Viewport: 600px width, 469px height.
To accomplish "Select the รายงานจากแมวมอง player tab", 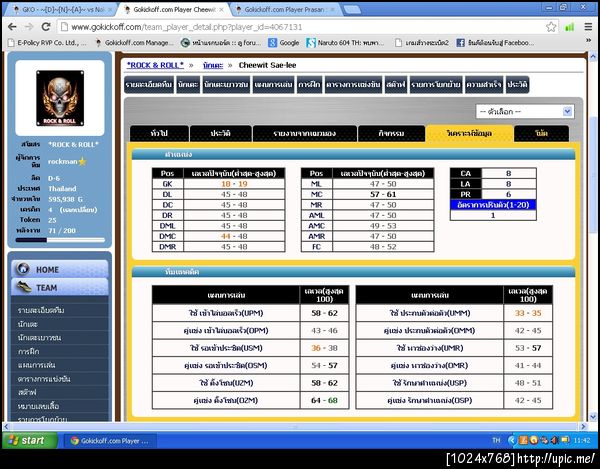I will click(305, 133).
